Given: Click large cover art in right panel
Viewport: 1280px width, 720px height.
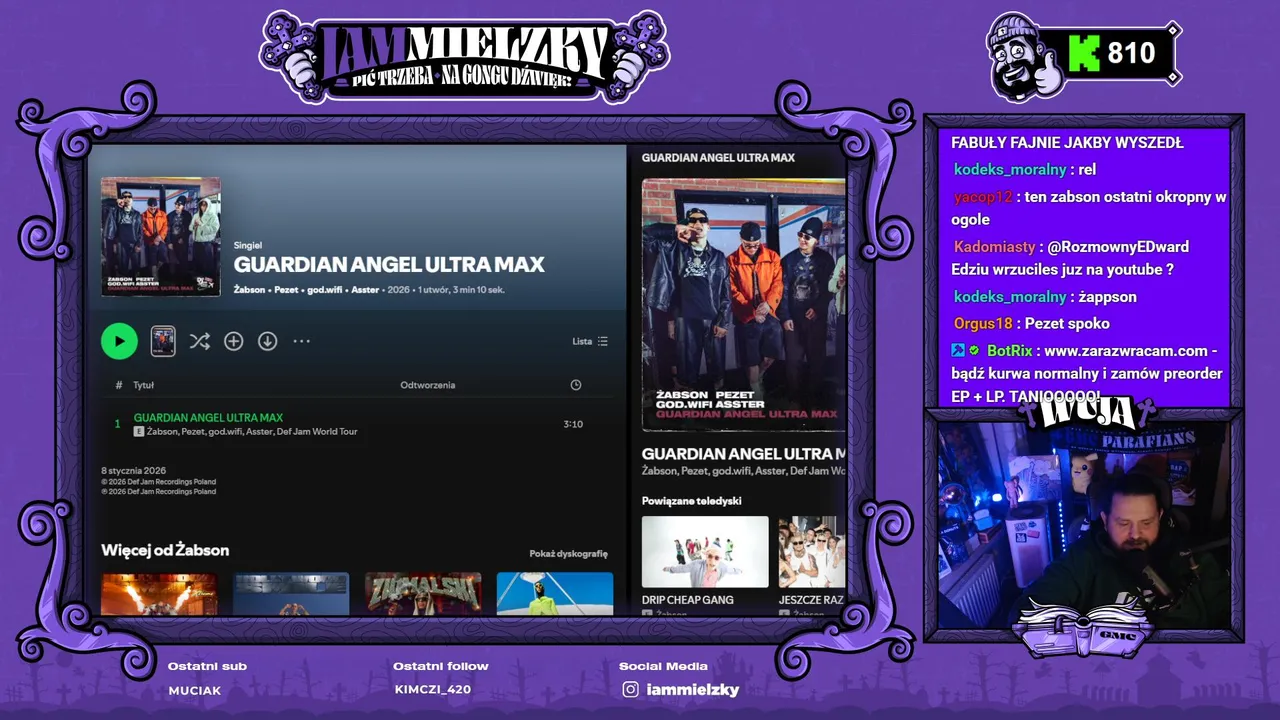Looking at the screenshot, I should (x=743, y=305).
